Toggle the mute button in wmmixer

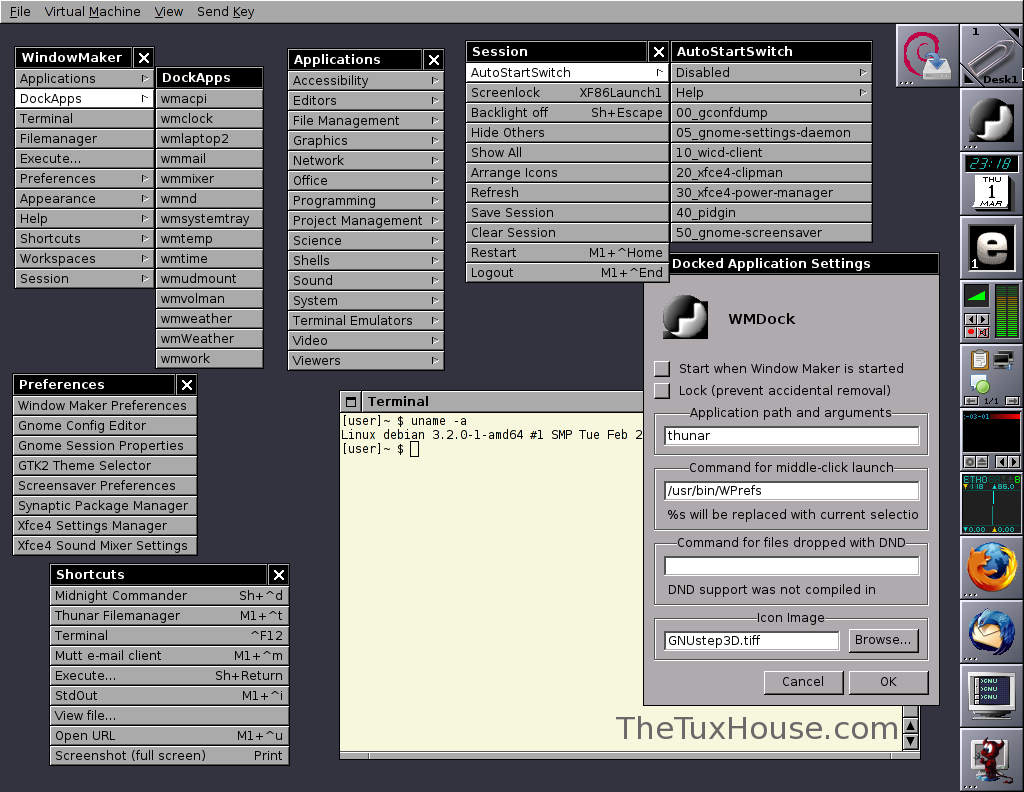coord(983,332)
